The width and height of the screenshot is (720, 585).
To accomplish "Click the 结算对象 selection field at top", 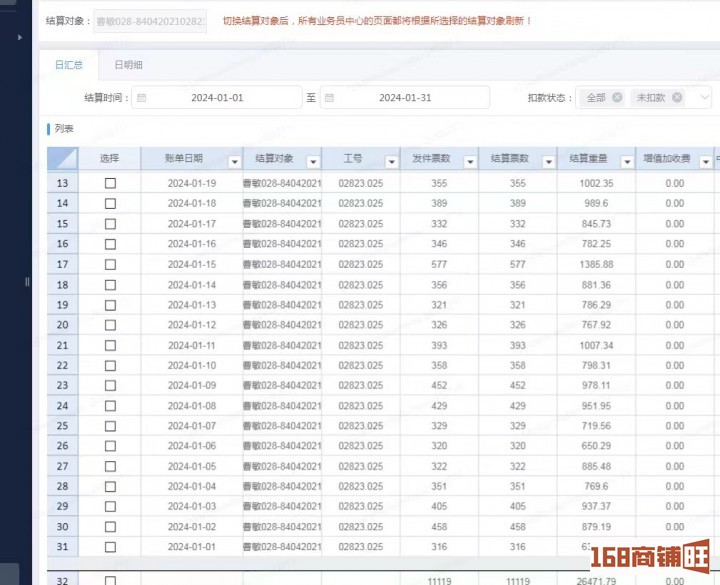I will click(150, 21).
